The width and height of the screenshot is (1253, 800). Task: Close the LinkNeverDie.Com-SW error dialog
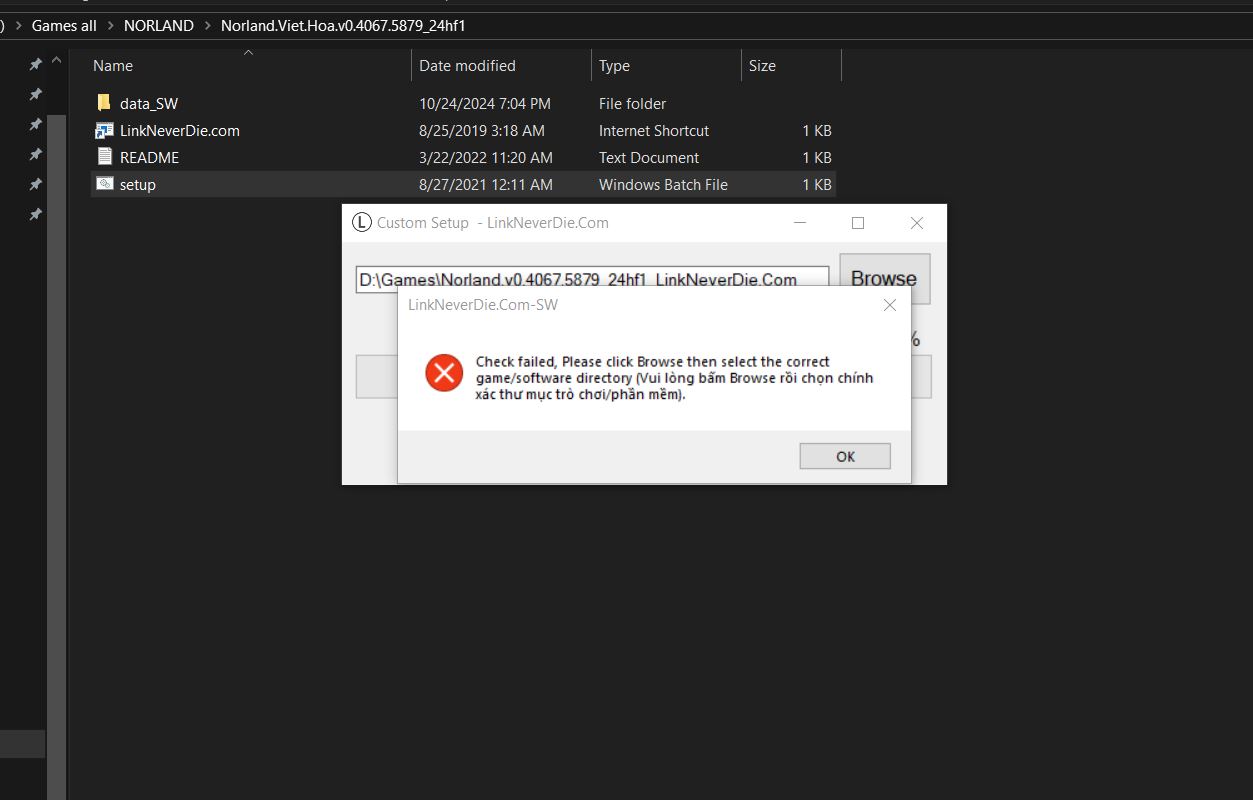pos(889,305)
